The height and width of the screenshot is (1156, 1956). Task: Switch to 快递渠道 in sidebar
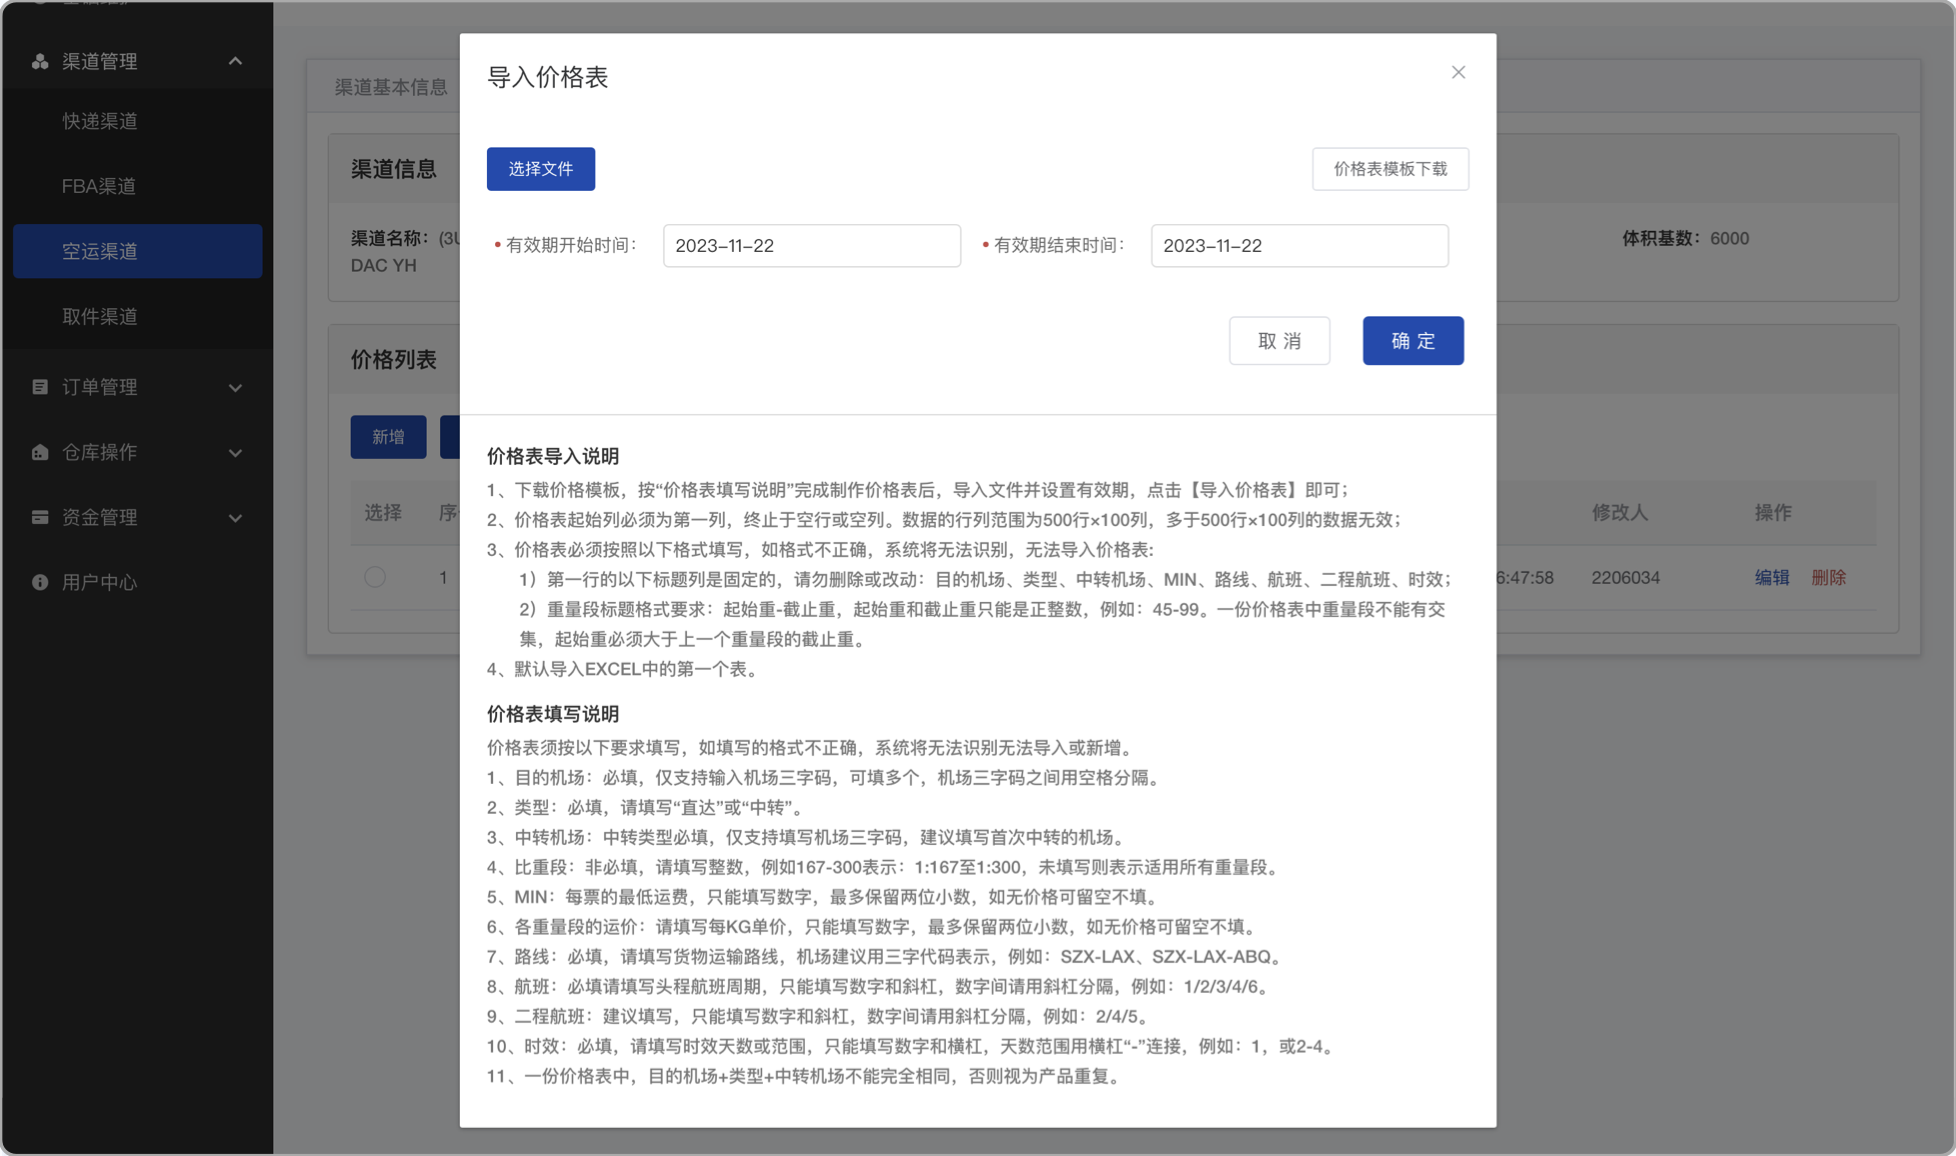(100, 121)
